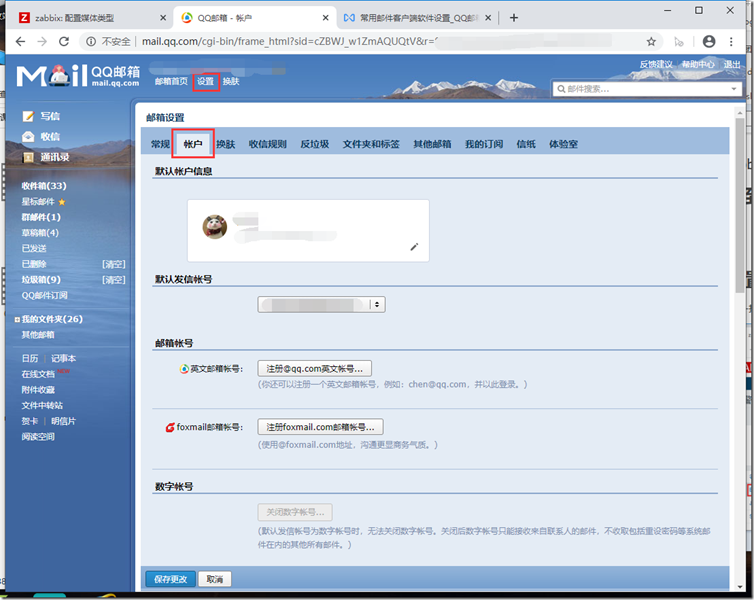Click the 邮箱首页 link in header
This screenshot has height=600, width=754.
[171, 82]
